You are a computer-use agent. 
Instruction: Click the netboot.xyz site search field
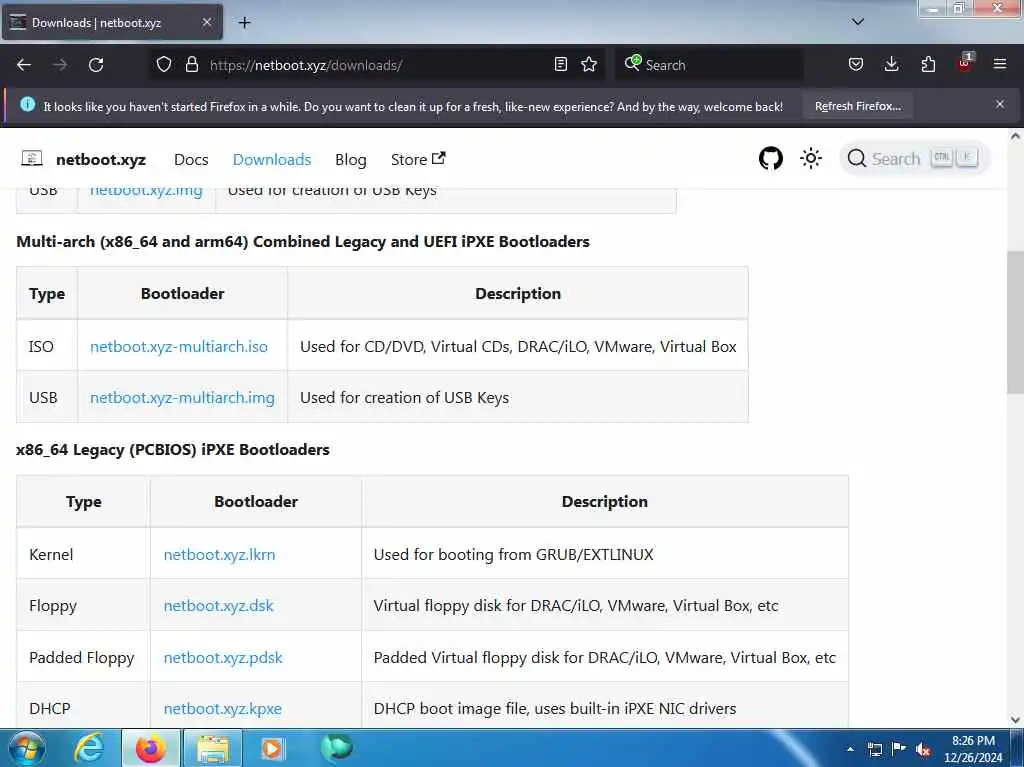click(914, 158)
